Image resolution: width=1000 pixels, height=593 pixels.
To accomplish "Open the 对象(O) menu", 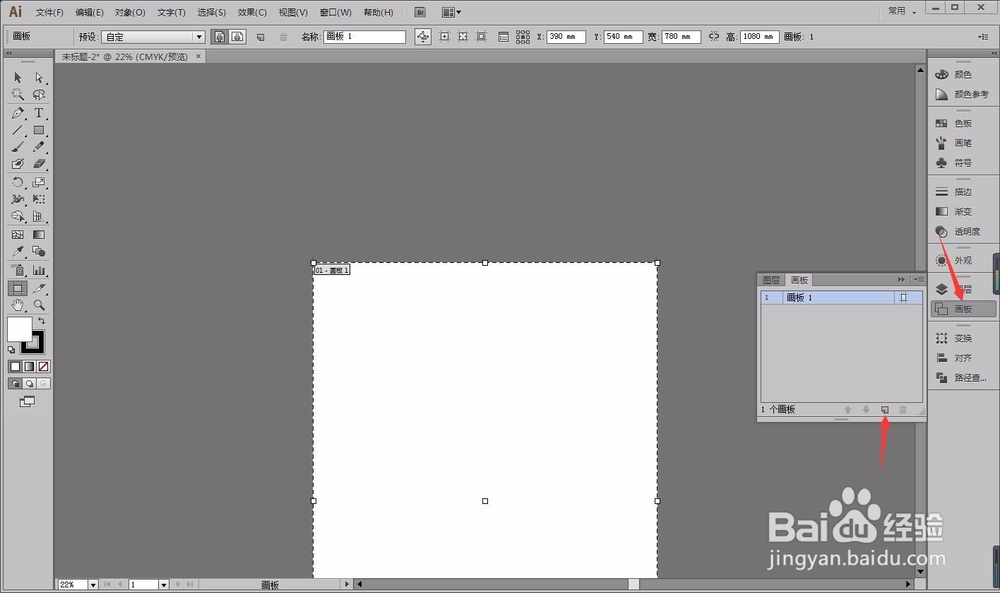I will (x=129, y=12).
